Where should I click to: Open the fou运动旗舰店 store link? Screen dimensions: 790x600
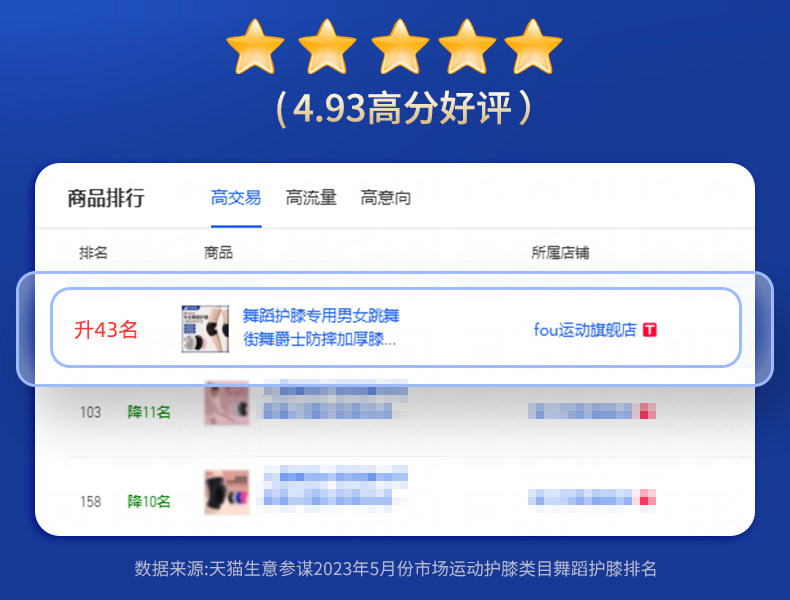point(585,330)
